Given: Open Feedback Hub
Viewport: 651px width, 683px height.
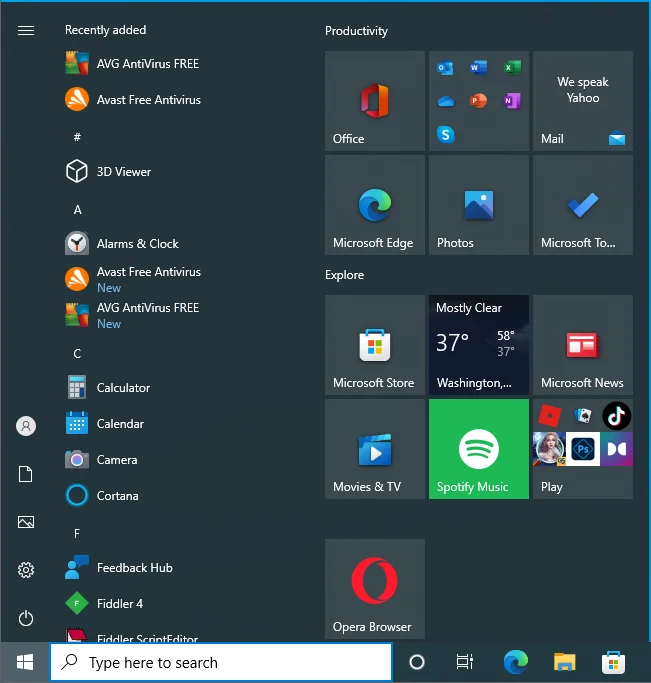Looking at the screenshot, I should (119, 568).
